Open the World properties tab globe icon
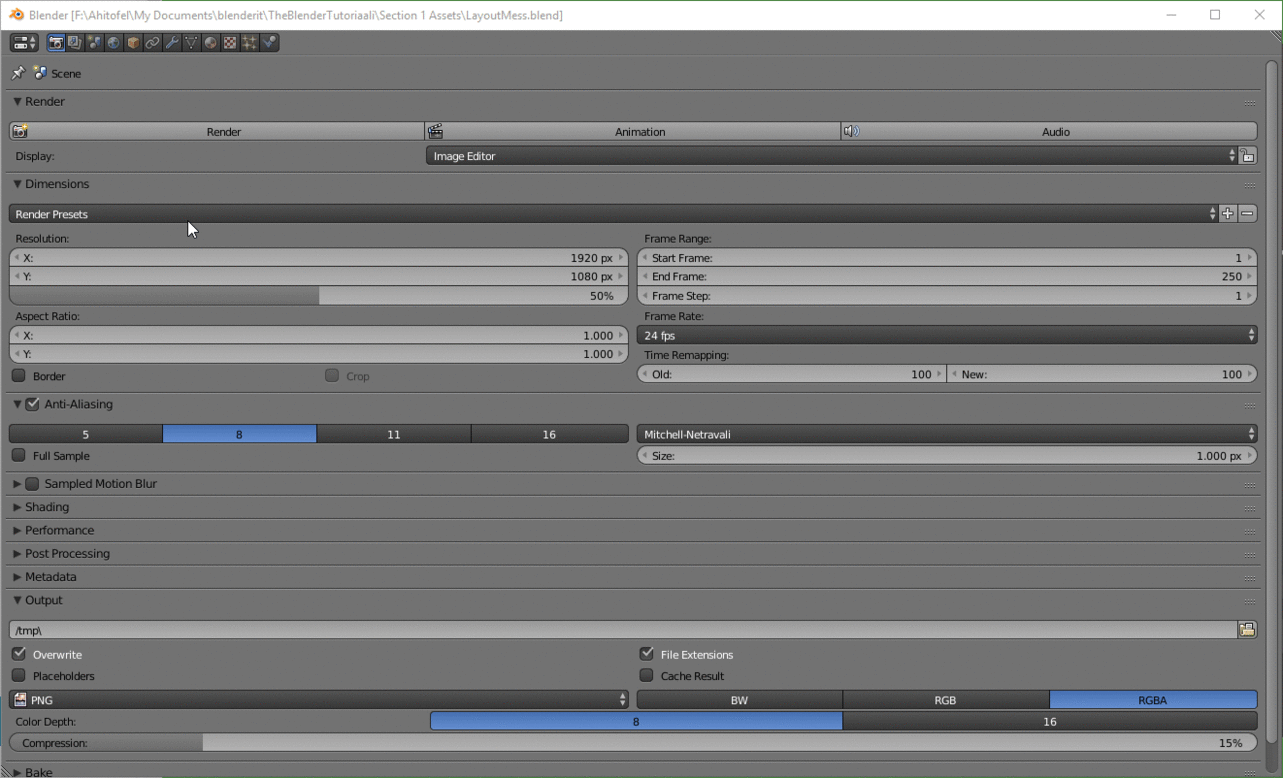 [x=113, y=43]
